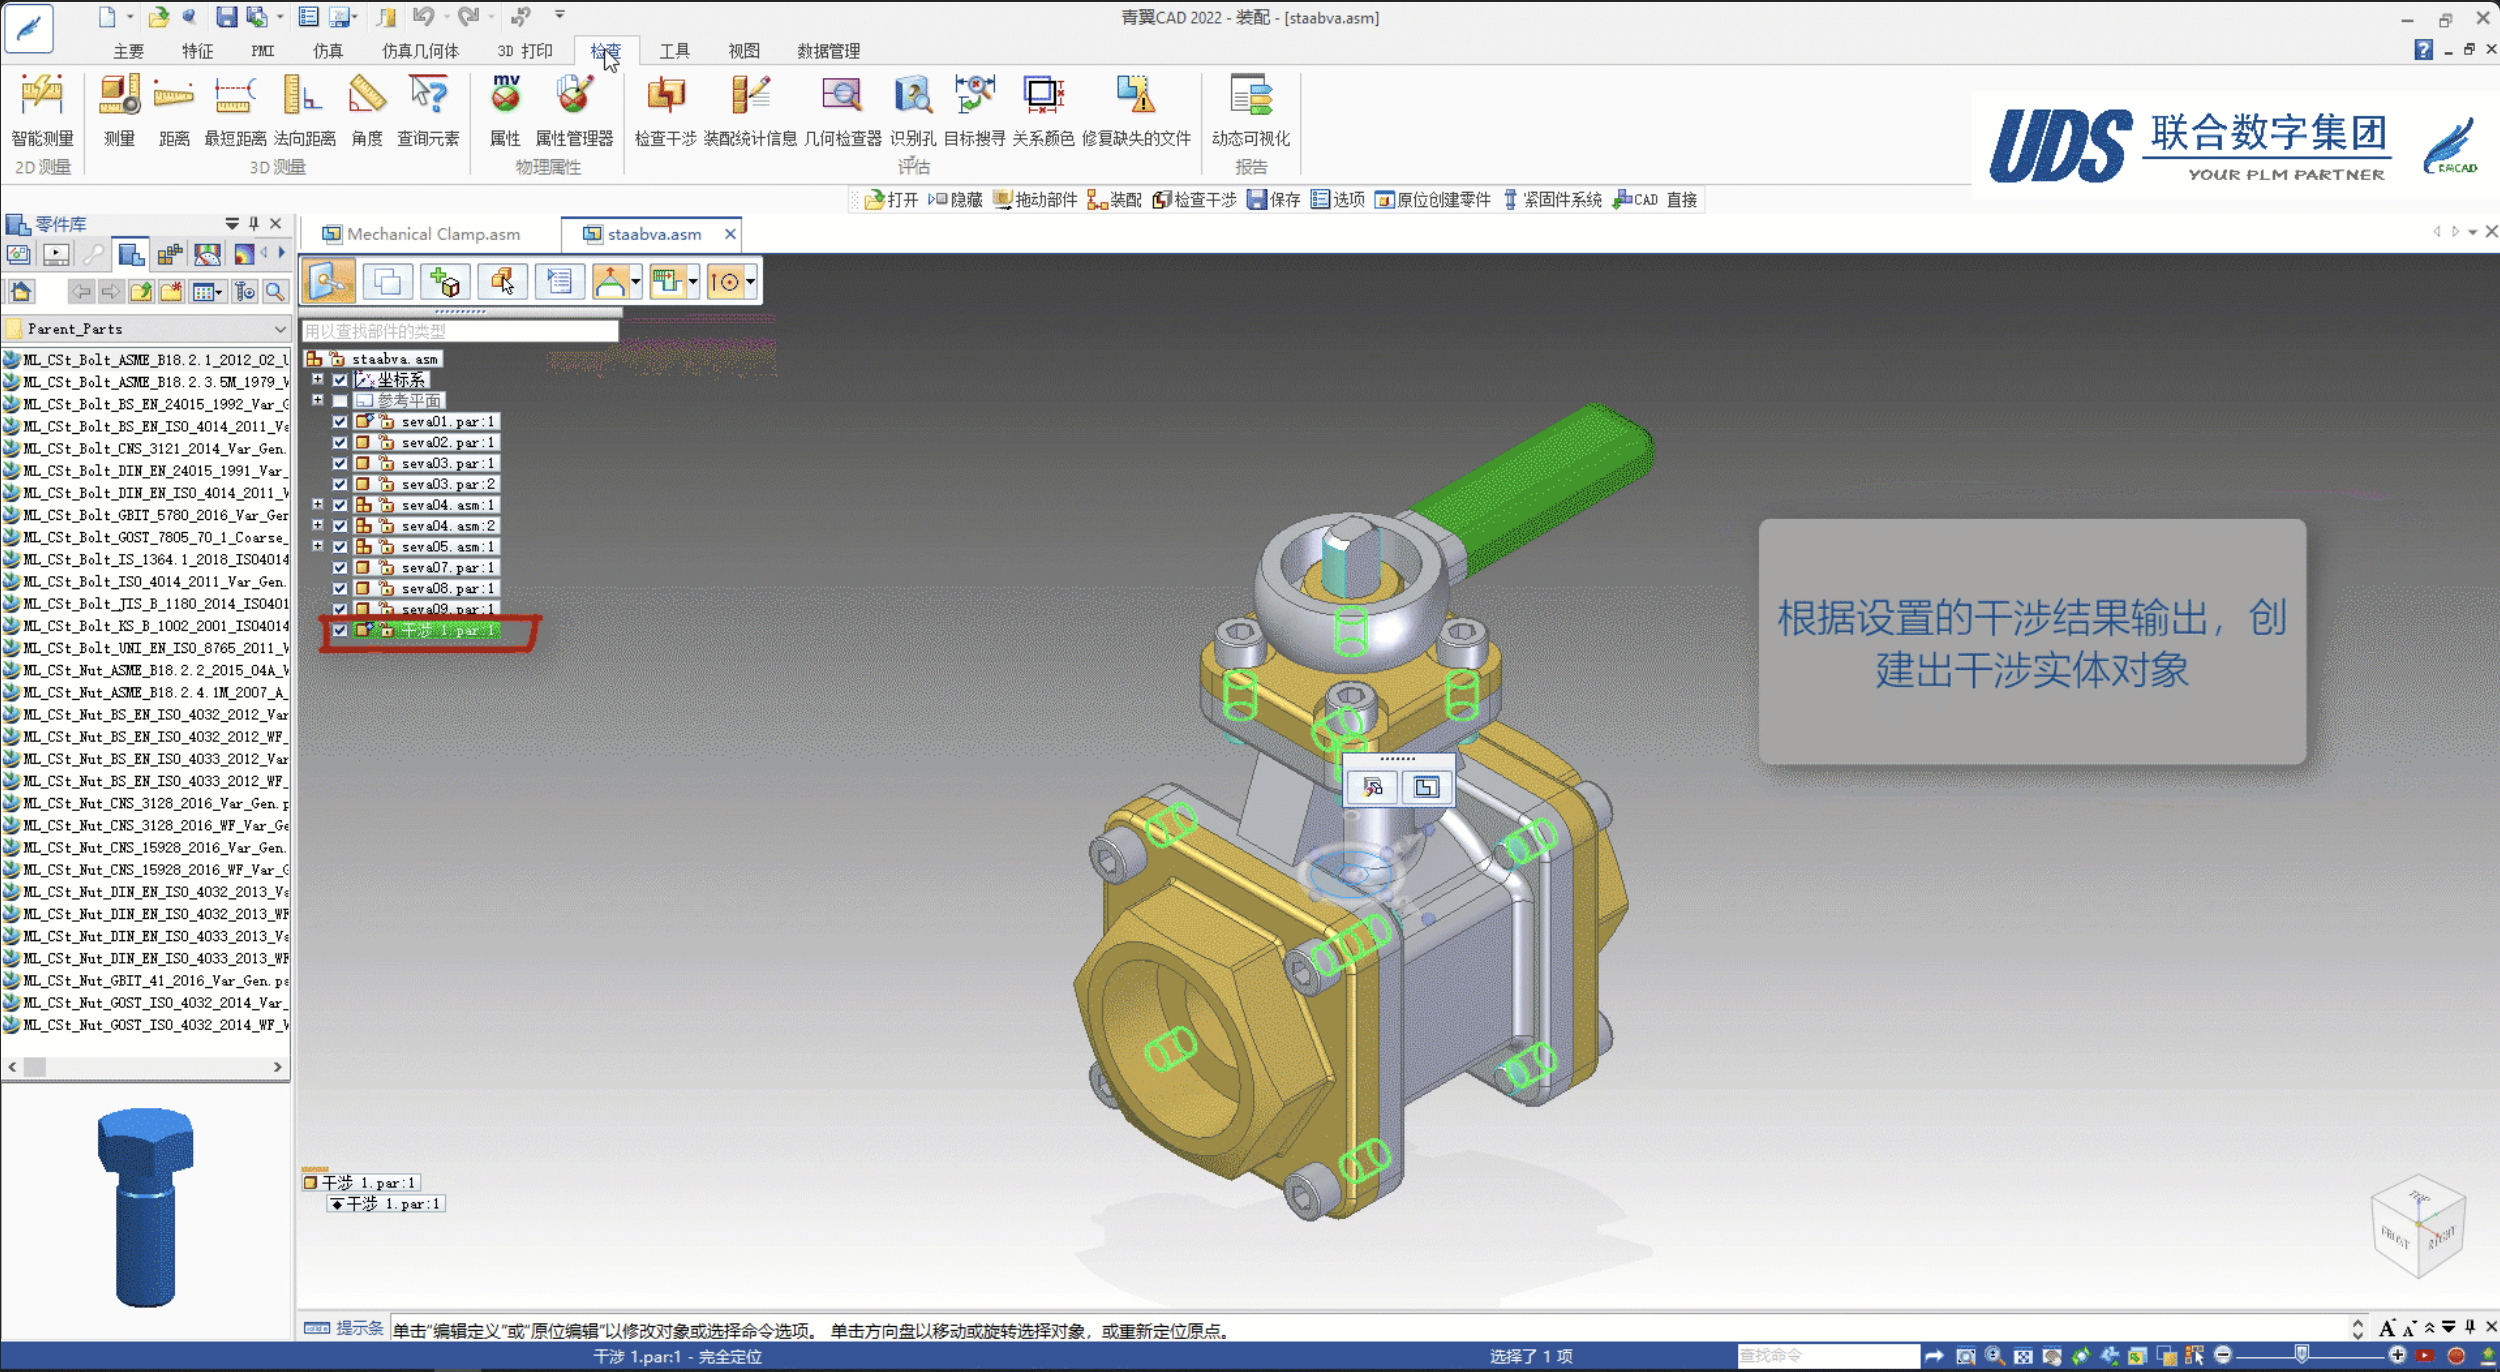Screen dimensions: 2500x1372
Task: Click the orientation view cube
Action: pyautogui.click(x=2418, y=1227)
